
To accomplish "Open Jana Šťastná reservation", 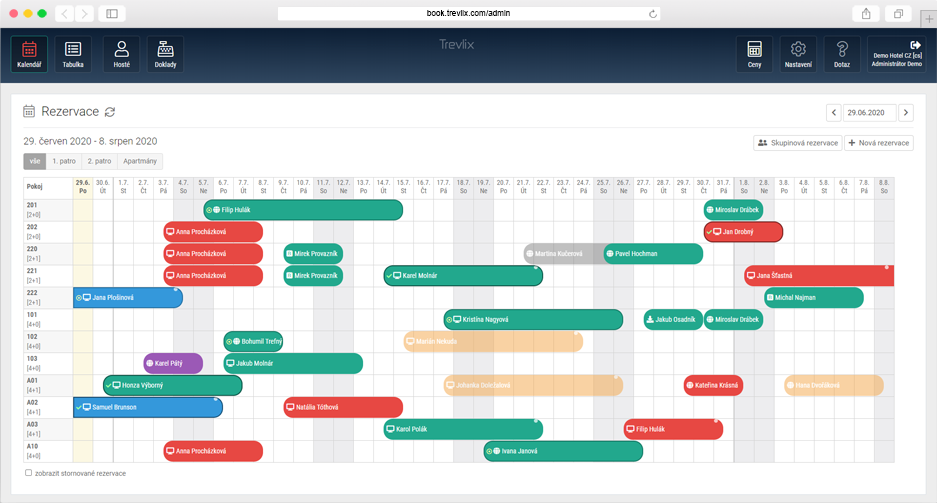I will 819,275.
